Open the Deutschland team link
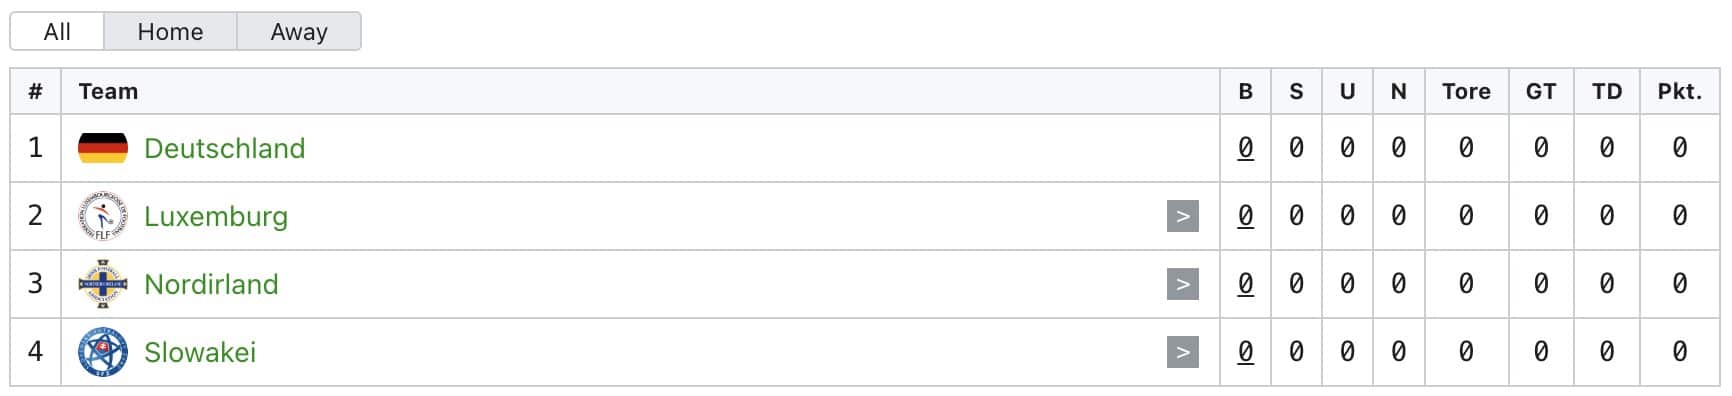The image size is (1732, 396). pyautogui.click(x=225, y=148)
